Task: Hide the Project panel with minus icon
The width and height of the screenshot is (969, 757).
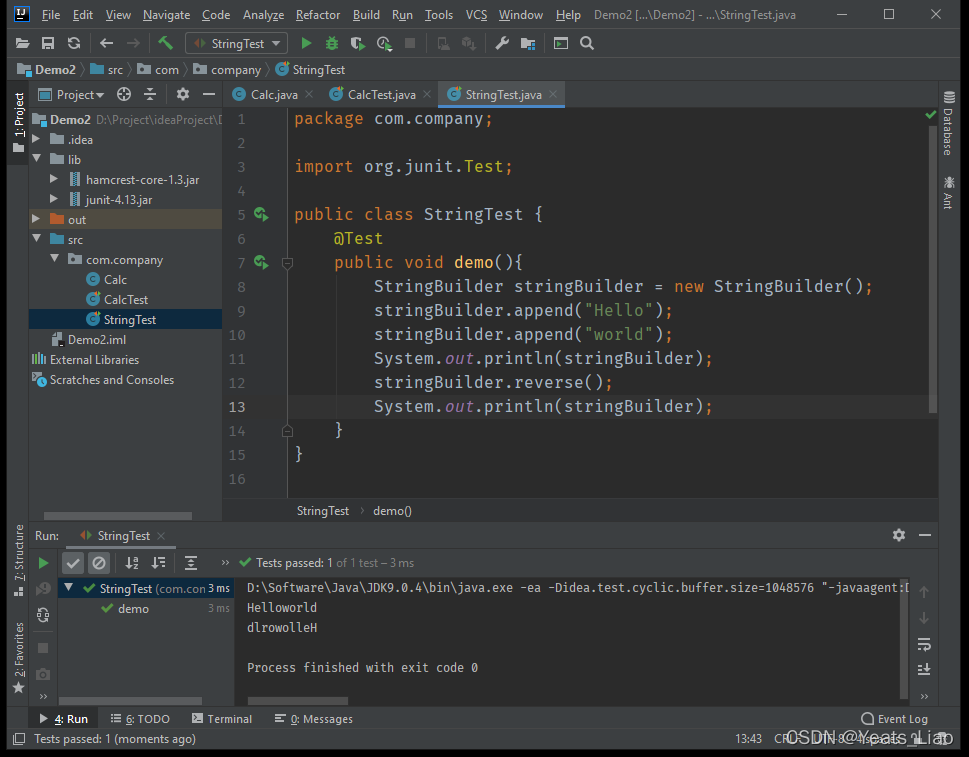Action: pos(209,95)
